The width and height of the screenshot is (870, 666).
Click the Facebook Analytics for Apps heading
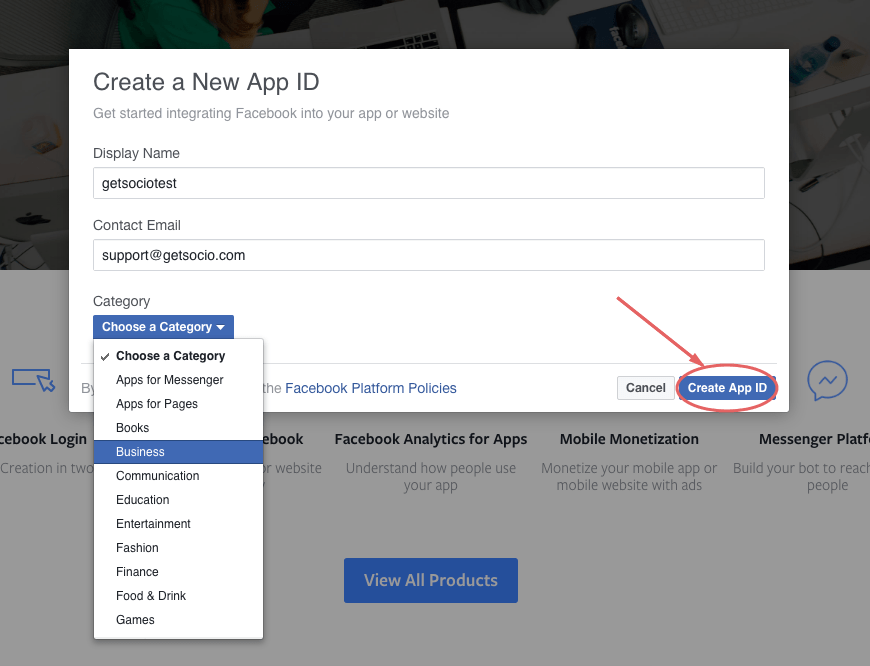431,439
